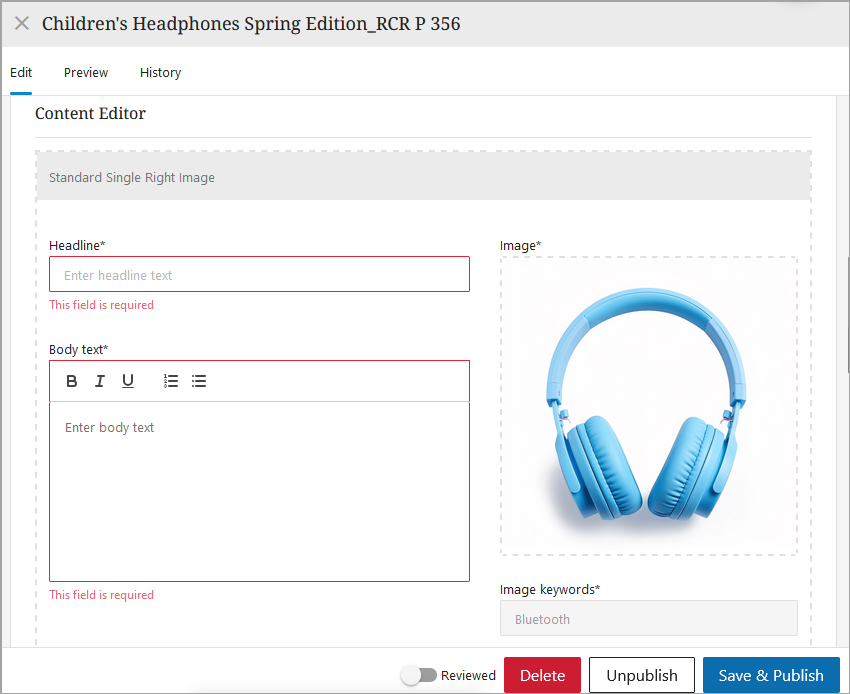The image size is (850, 694).
Task: Apply underline formatting in body text
Action: pyautogui.click(x=128, y=381)
